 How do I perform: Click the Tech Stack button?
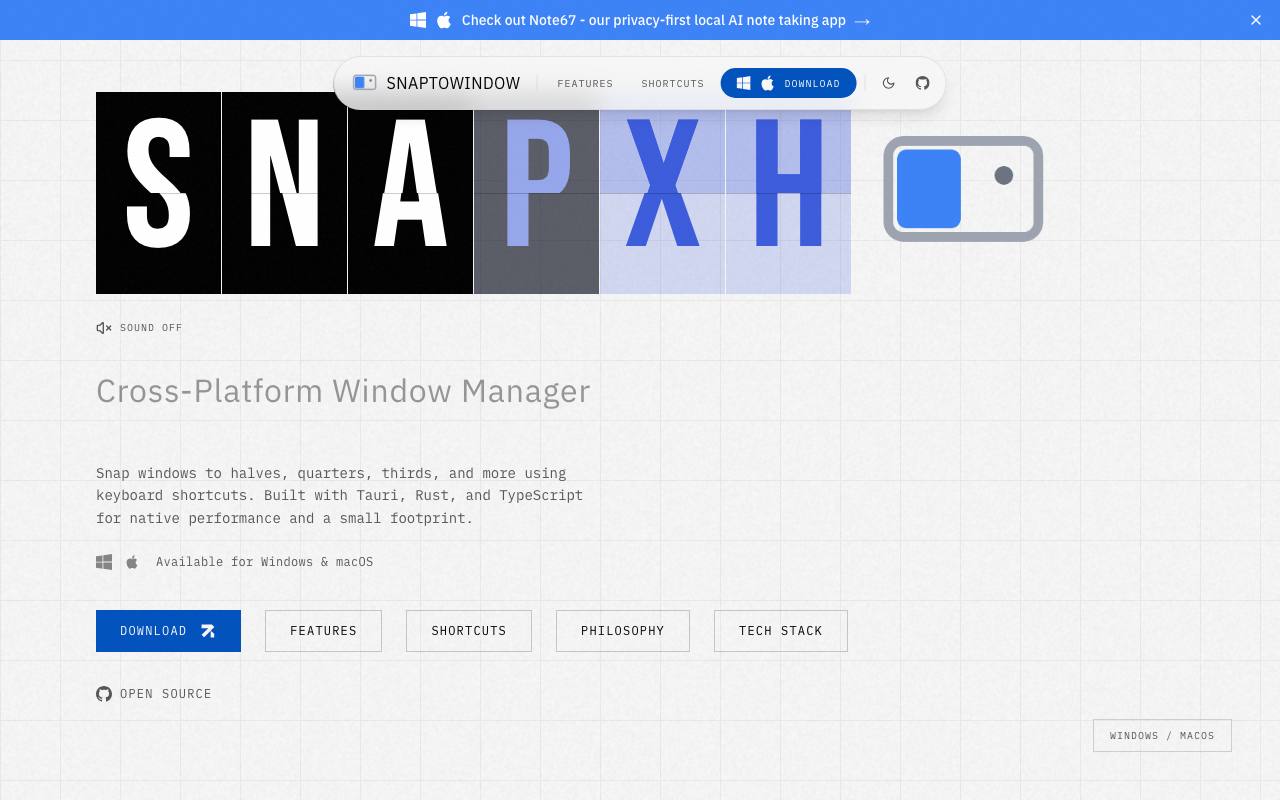[x=781, y=631]
